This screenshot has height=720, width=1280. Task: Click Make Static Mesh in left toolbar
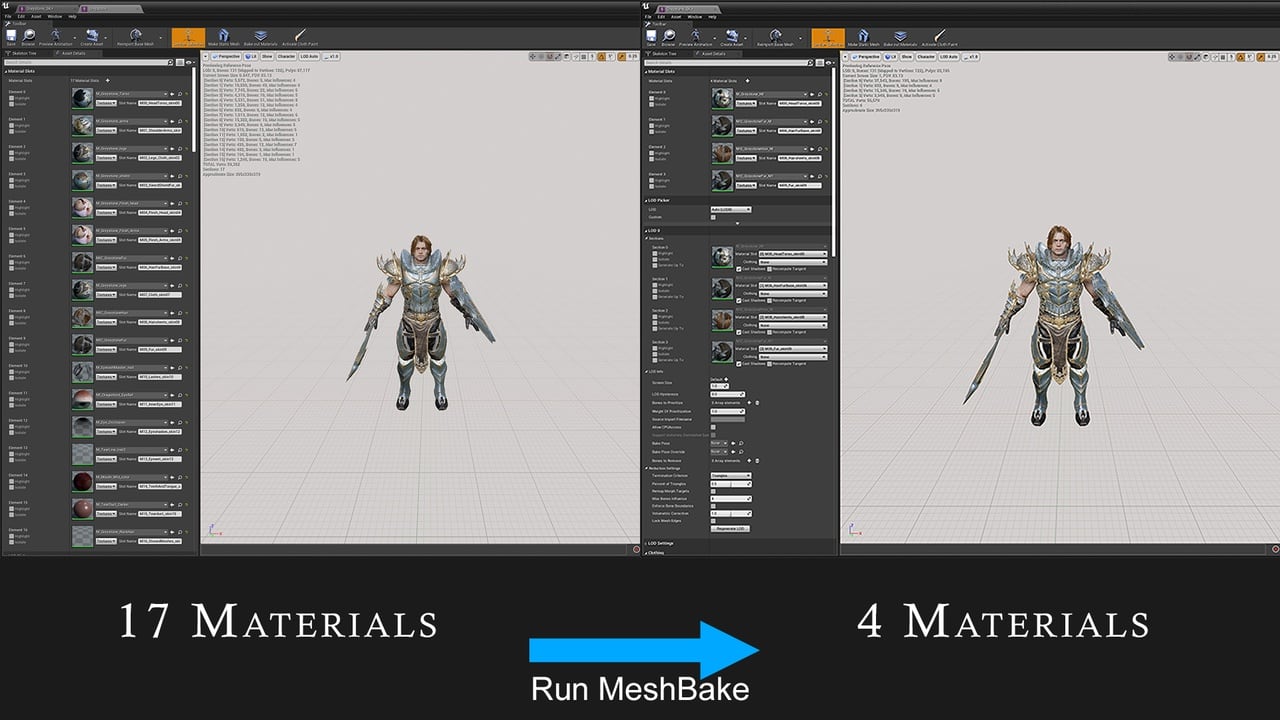(222, 38)
